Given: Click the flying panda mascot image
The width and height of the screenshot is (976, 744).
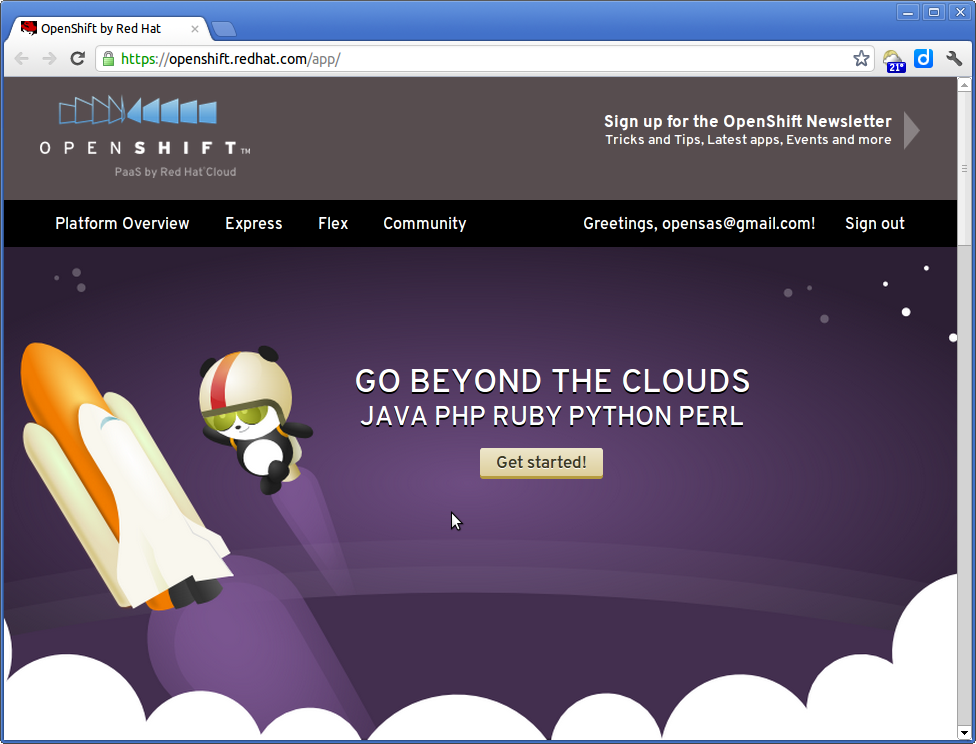Looking at the screenshot, I should (x=255, y=418).
